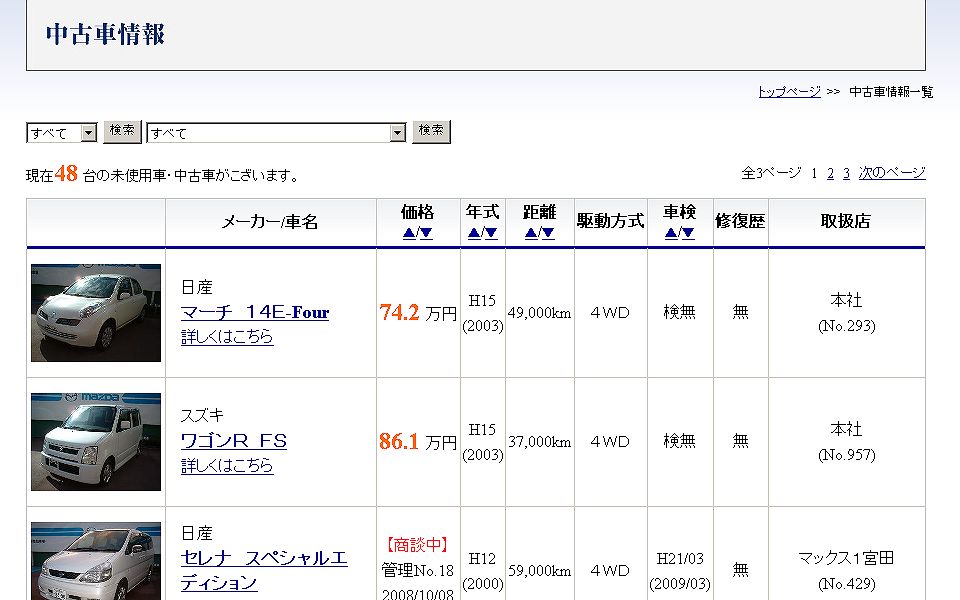
Task: Sort model year descending arrow
Action: 491,233
